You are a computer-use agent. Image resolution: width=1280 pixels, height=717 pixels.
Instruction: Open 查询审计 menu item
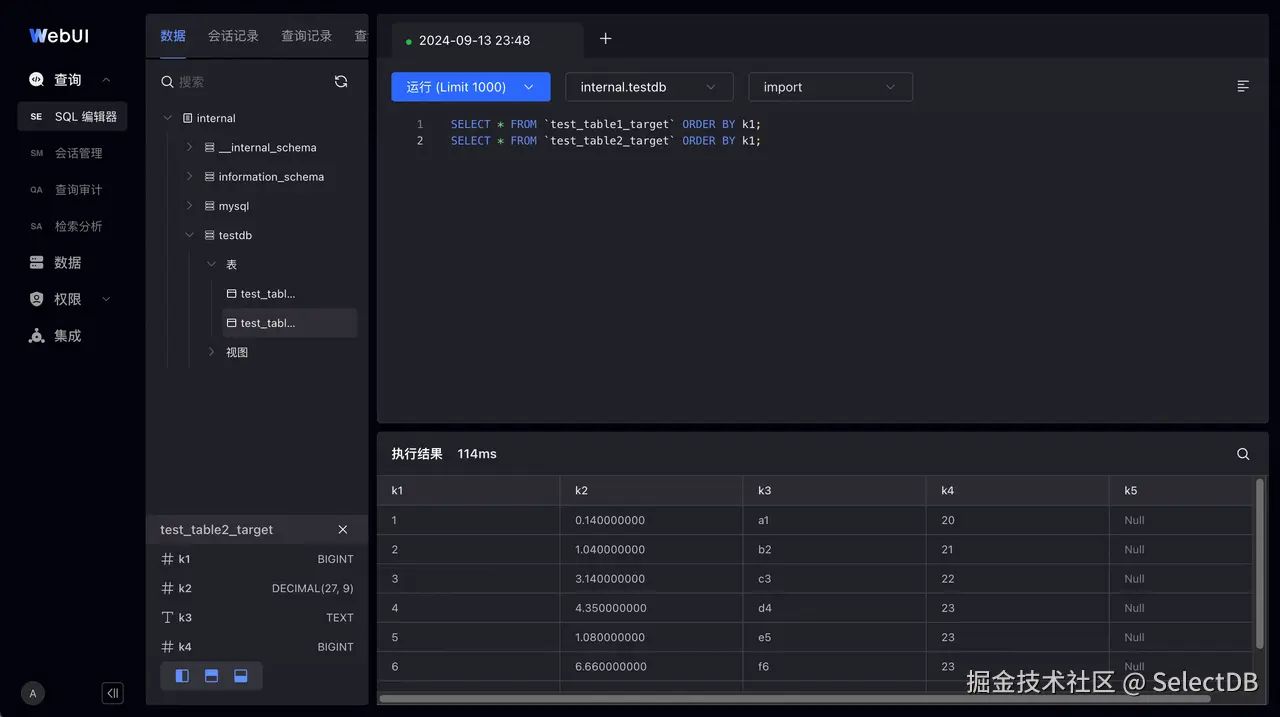72,190
